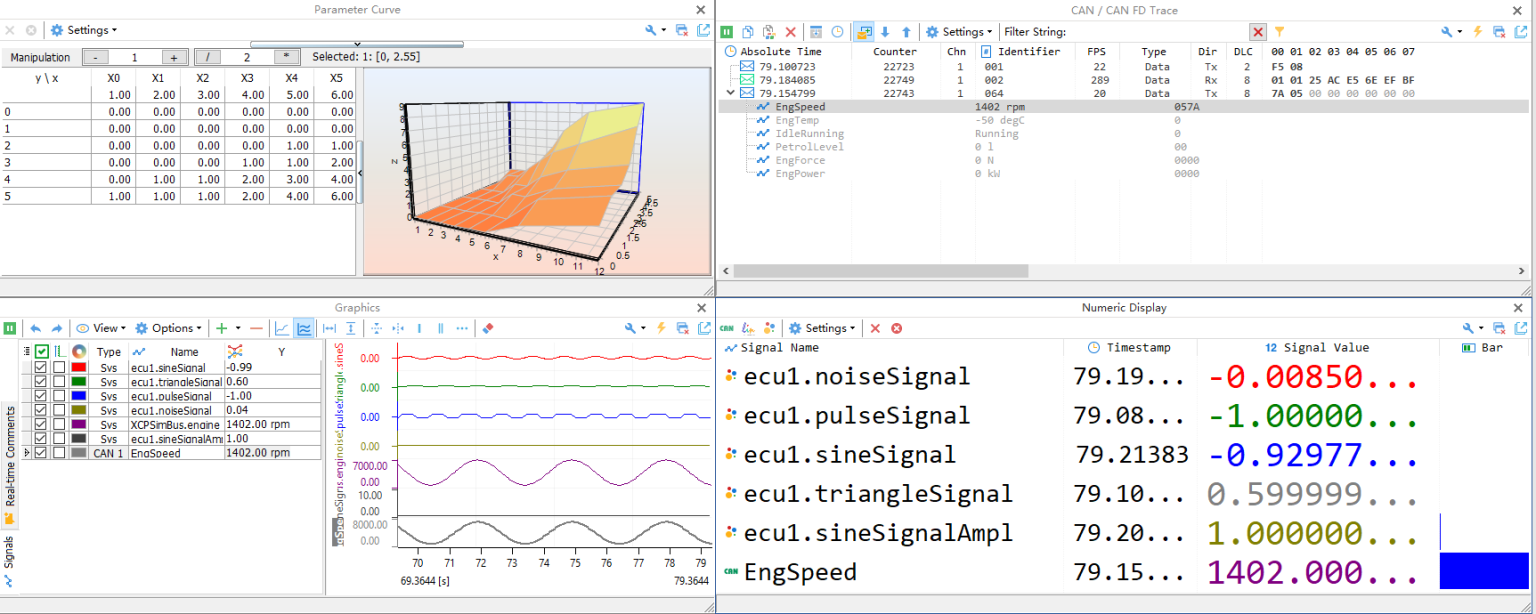Open the Real-time Comments side tab

tap(10, 455)
